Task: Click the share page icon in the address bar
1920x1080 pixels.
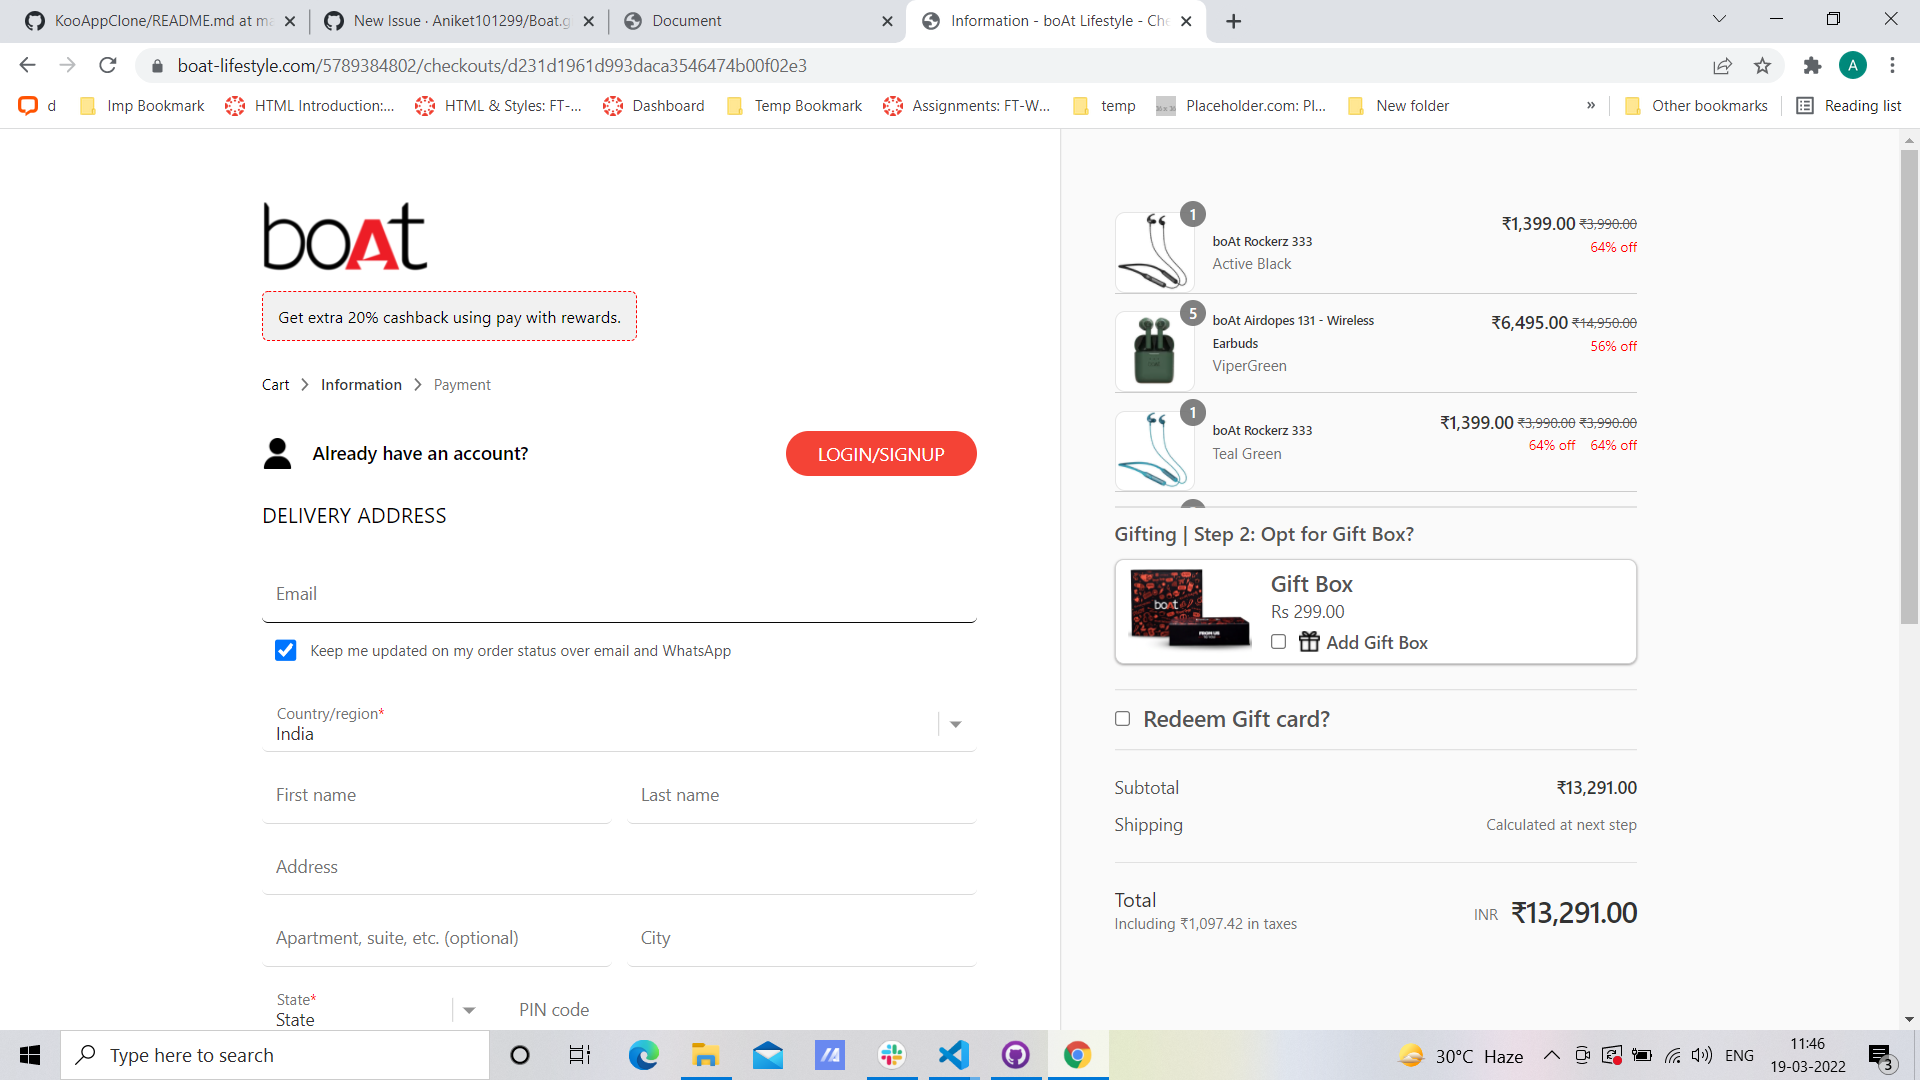Action: pyautogui.click(x=1722, y=66)
